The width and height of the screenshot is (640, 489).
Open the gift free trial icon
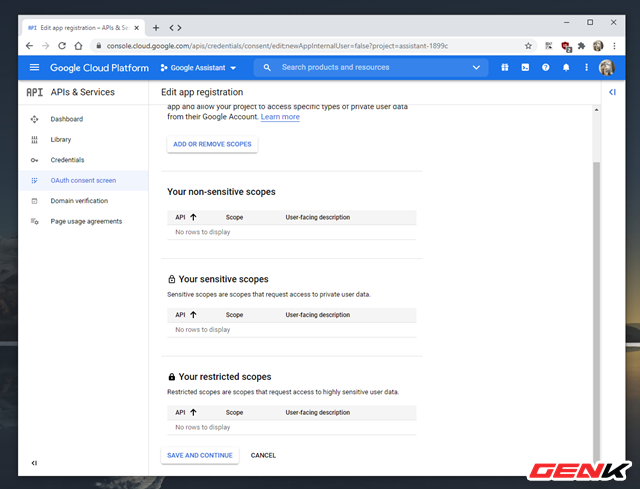pyautogui.click(x=505, y=67)
